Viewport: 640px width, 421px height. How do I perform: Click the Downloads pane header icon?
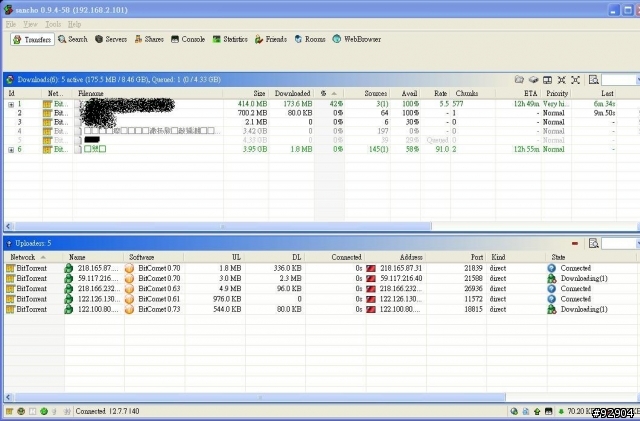[10, 80]
